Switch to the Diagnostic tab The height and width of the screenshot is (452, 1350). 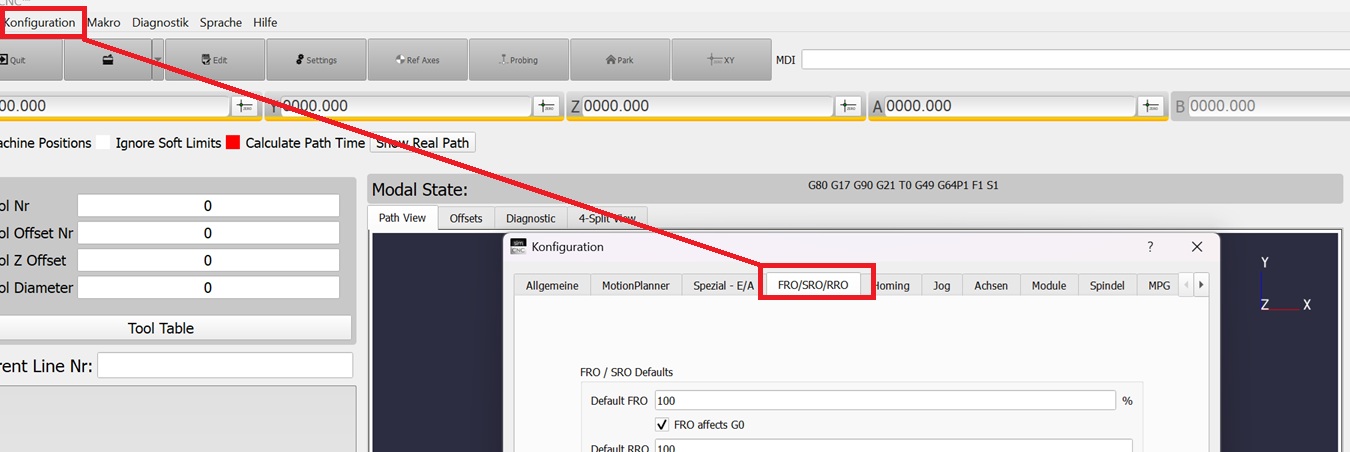[x=531, y=218]
